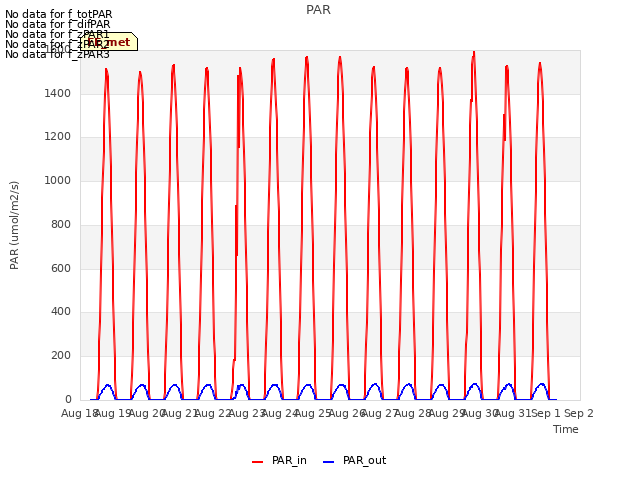Screen dimensions: 640x480
Task: Click the 1400 y-axis tick label
Action: (58, 93)
